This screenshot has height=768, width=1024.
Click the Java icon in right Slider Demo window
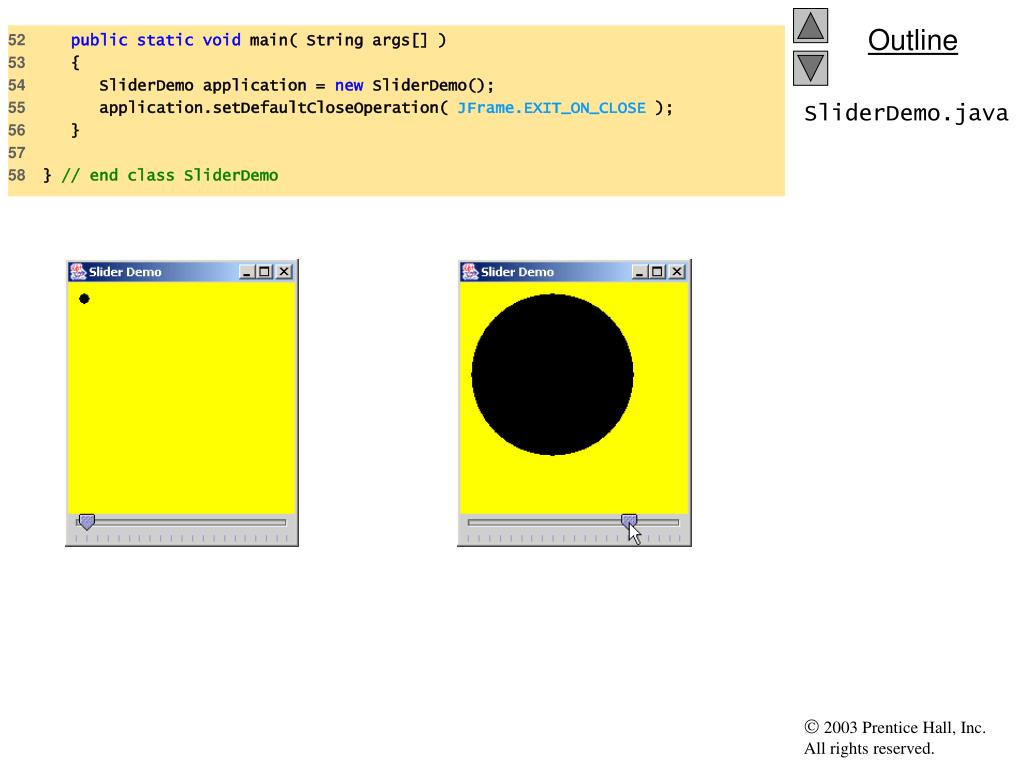(x=470, y=272)
